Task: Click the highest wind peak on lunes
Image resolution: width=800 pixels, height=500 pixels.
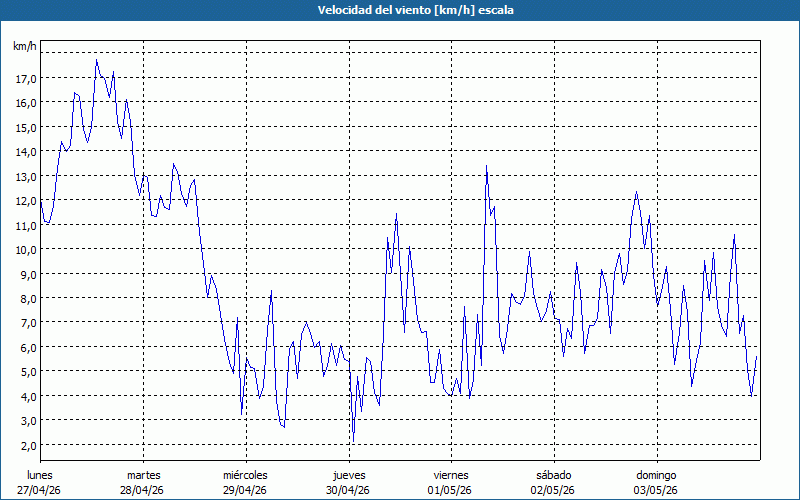Action: point(96,60)
